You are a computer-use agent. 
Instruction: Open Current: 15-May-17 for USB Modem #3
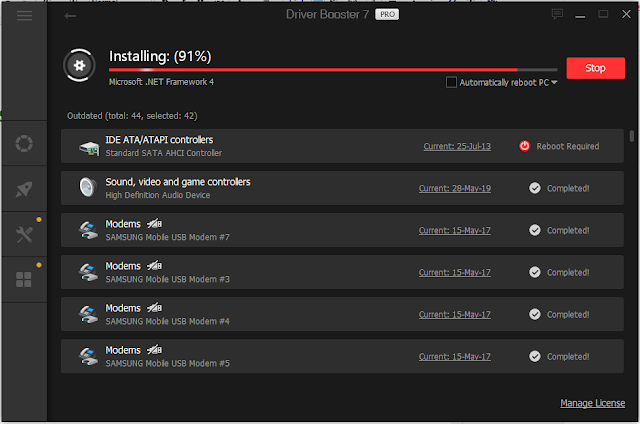tap(455, 273)
